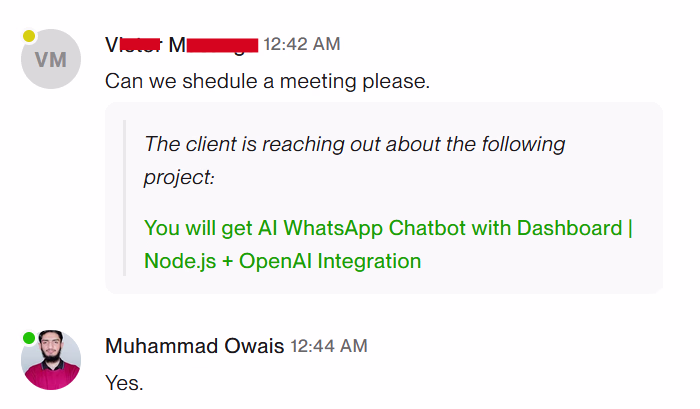Select the 'Can we shedule a meeting' message
Screen dimensions: 700x409
[x=267, y=80]
